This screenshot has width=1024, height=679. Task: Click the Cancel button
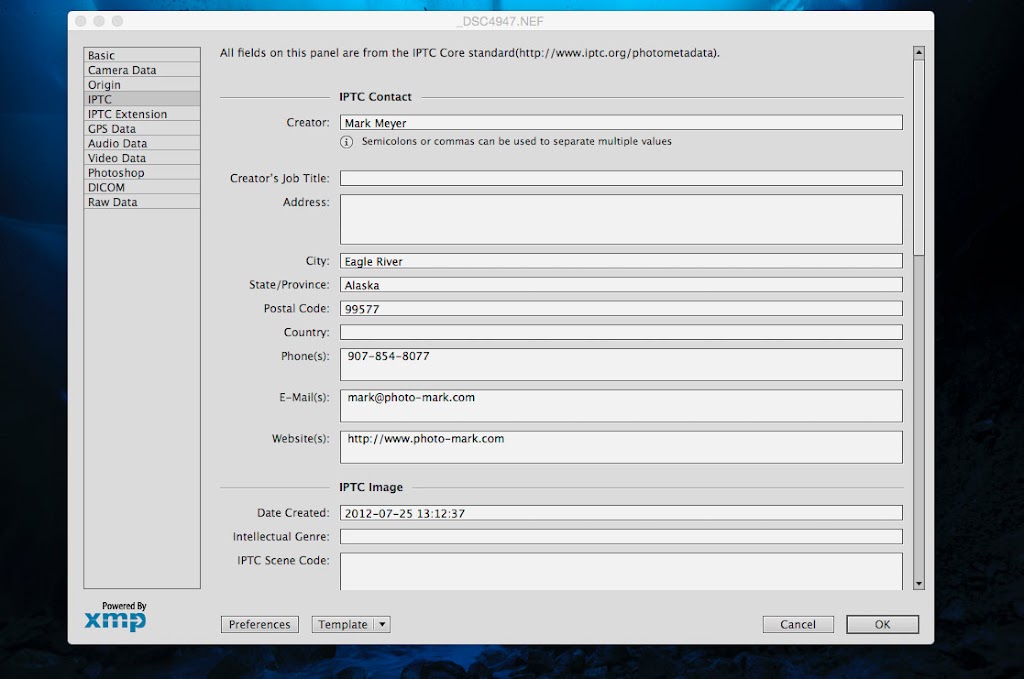click(x=797, y=624)
